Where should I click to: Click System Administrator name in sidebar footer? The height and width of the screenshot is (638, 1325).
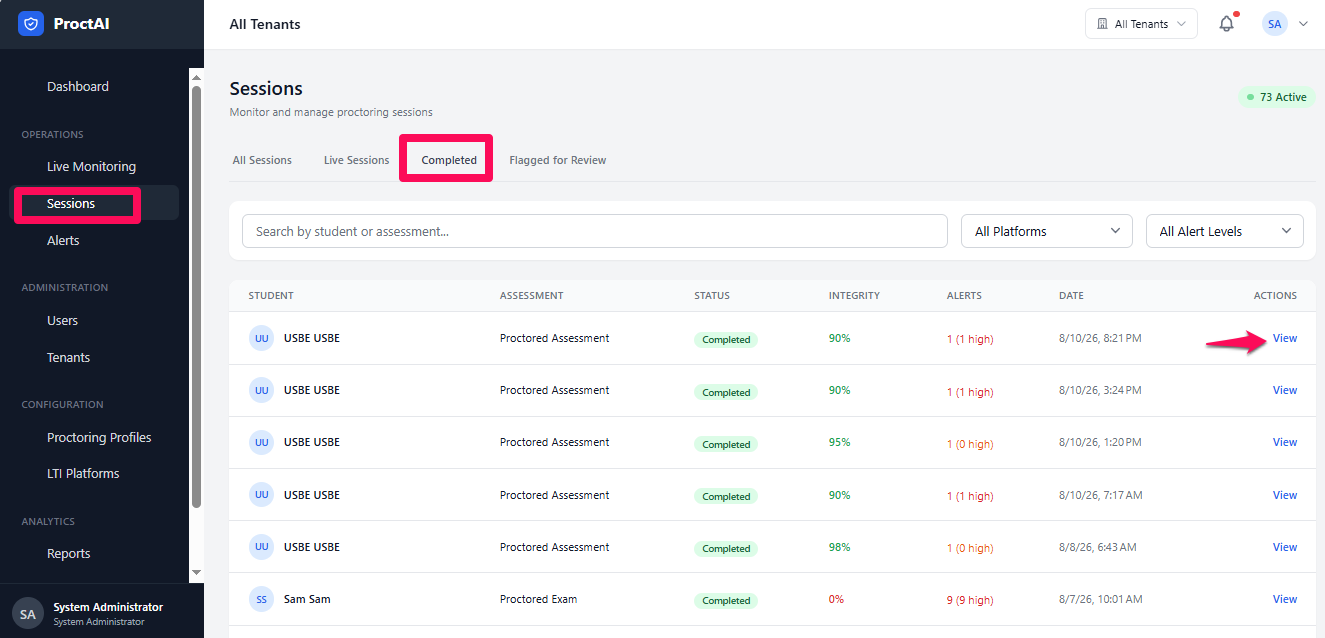click(x=108, y=607)
